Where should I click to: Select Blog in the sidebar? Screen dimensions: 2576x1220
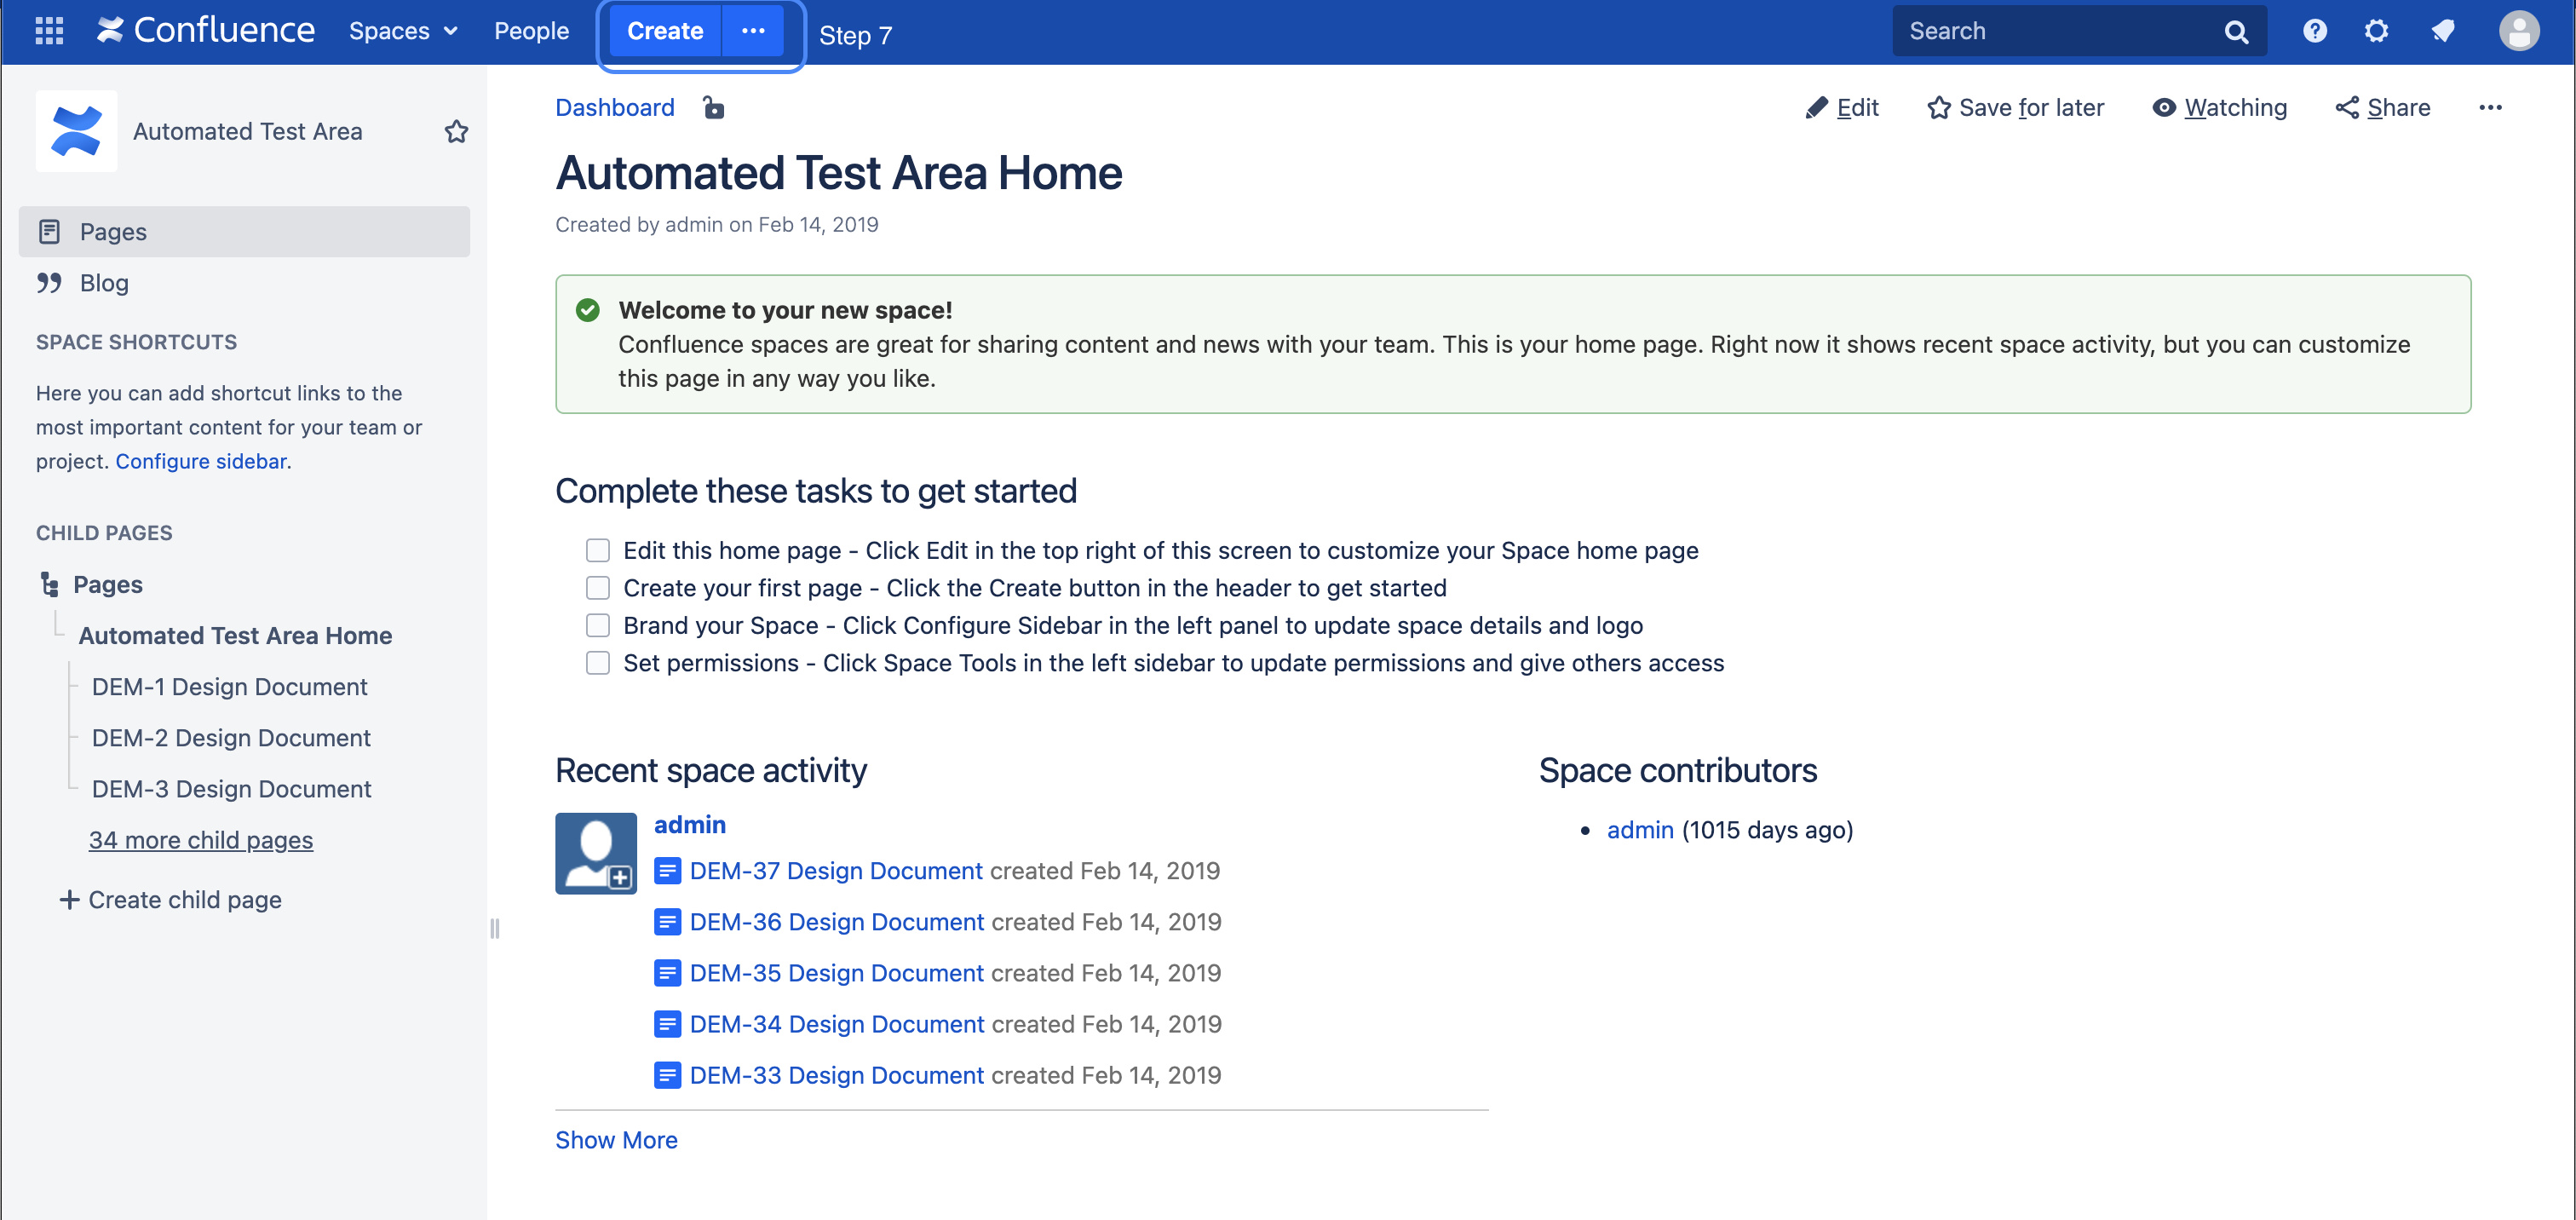coord(104,283)
